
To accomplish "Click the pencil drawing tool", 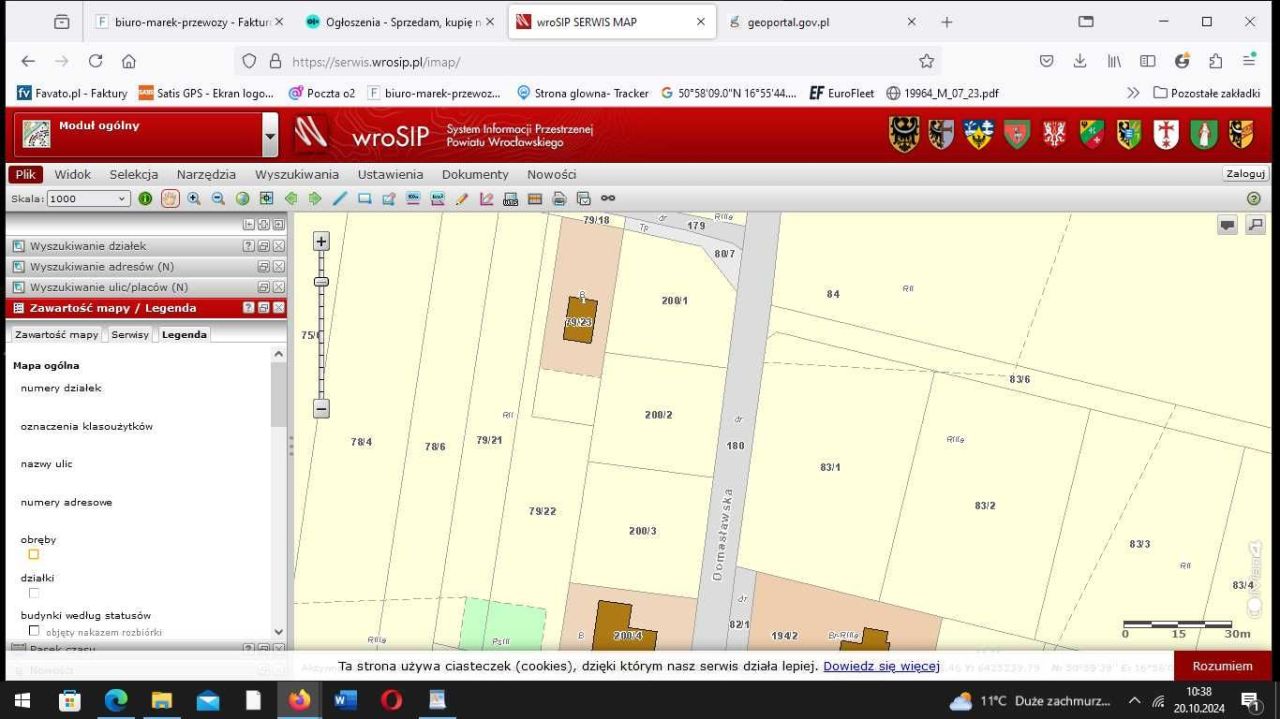I will [462, 199].
